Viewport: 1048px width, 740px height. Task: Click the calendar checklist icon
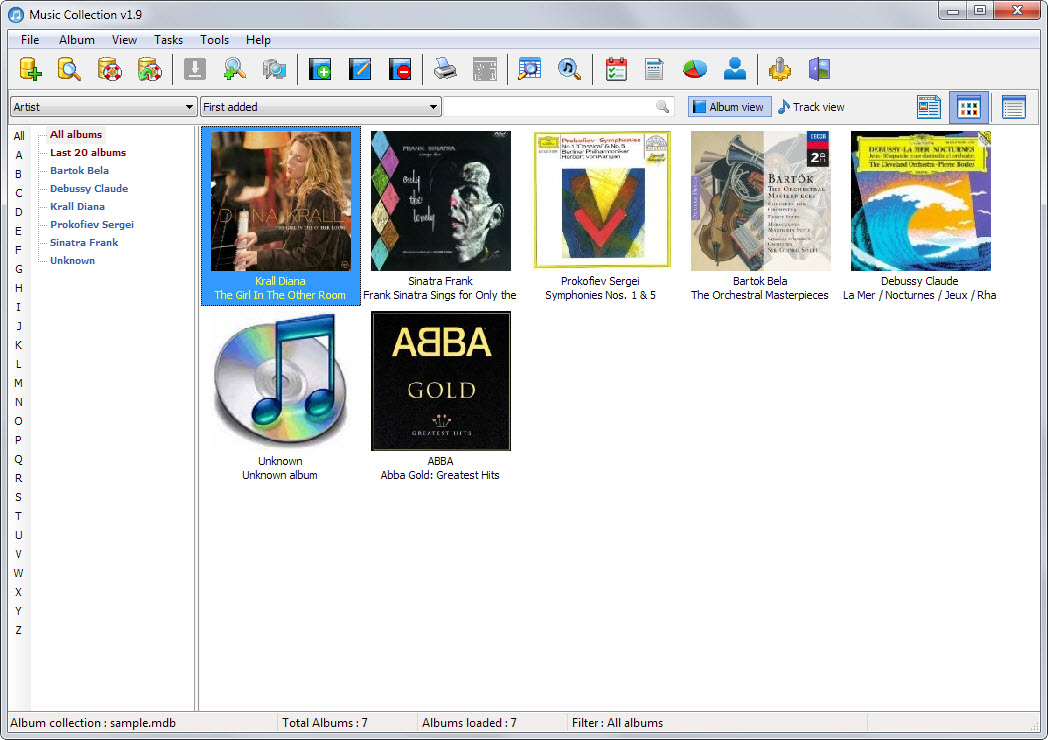[x=616, y=69]
